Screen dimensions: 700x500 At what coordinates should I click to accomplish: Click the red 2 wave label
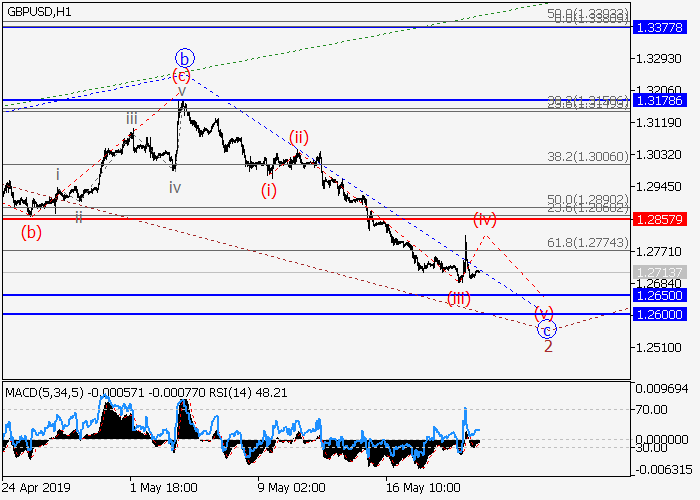[x=548, y=346]
